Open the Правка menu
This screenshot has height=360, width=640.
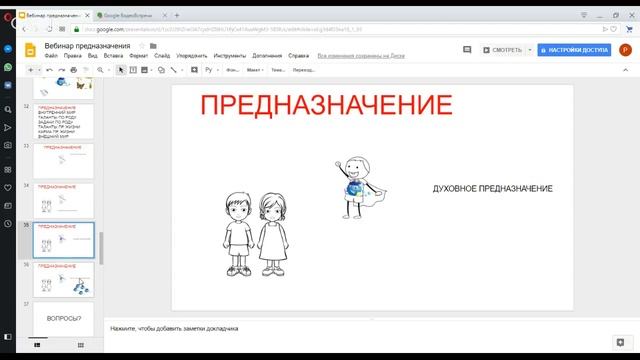73,56
